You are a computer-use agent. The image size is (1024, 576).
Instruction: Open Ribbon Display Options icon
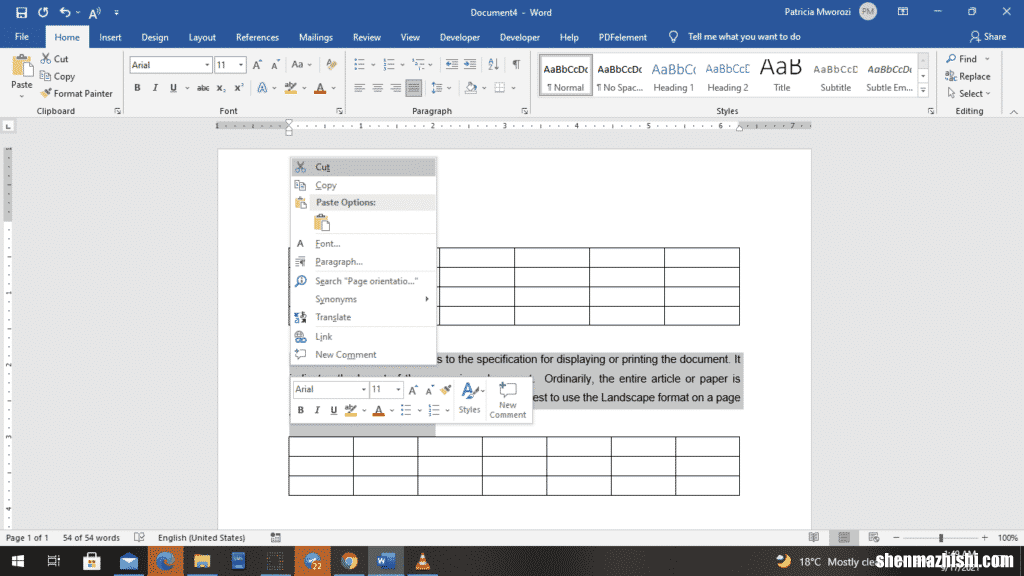click(903, 12)
